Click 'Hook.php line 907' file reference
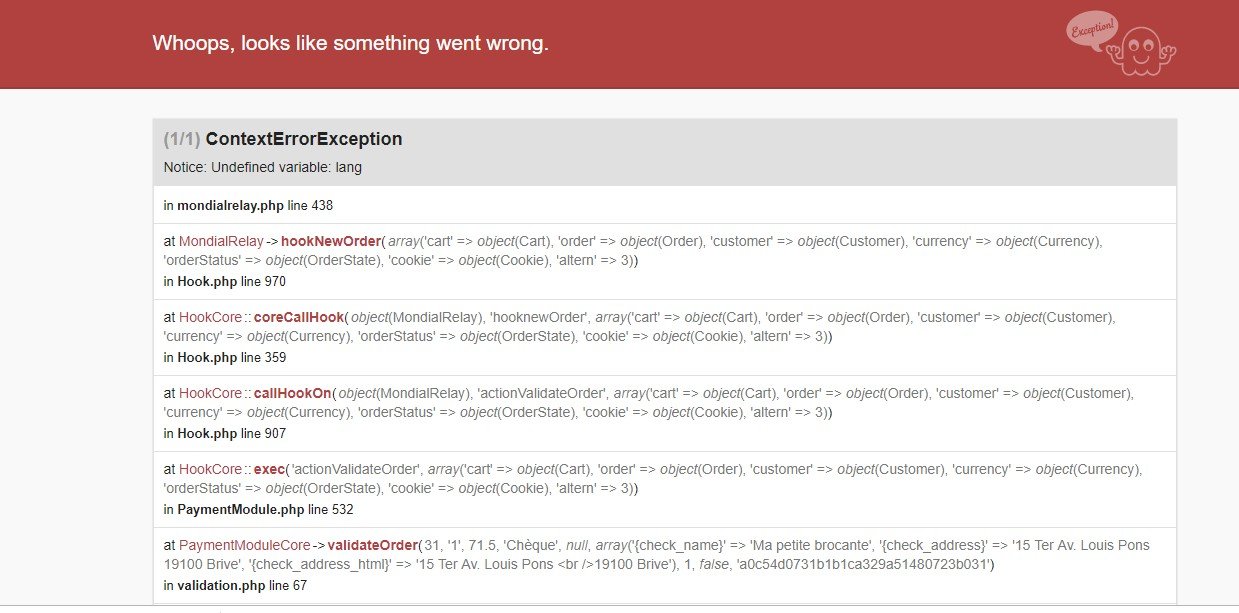 click(231, 433)
